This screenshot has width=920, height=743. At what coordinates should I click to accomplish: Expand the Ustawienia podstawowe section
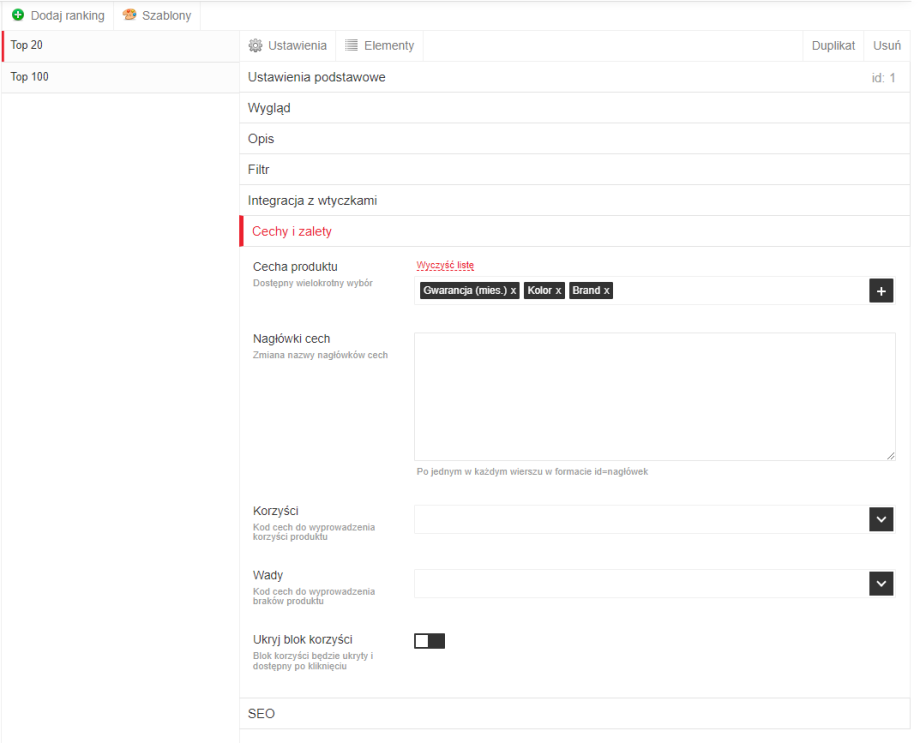pos(316,77)
